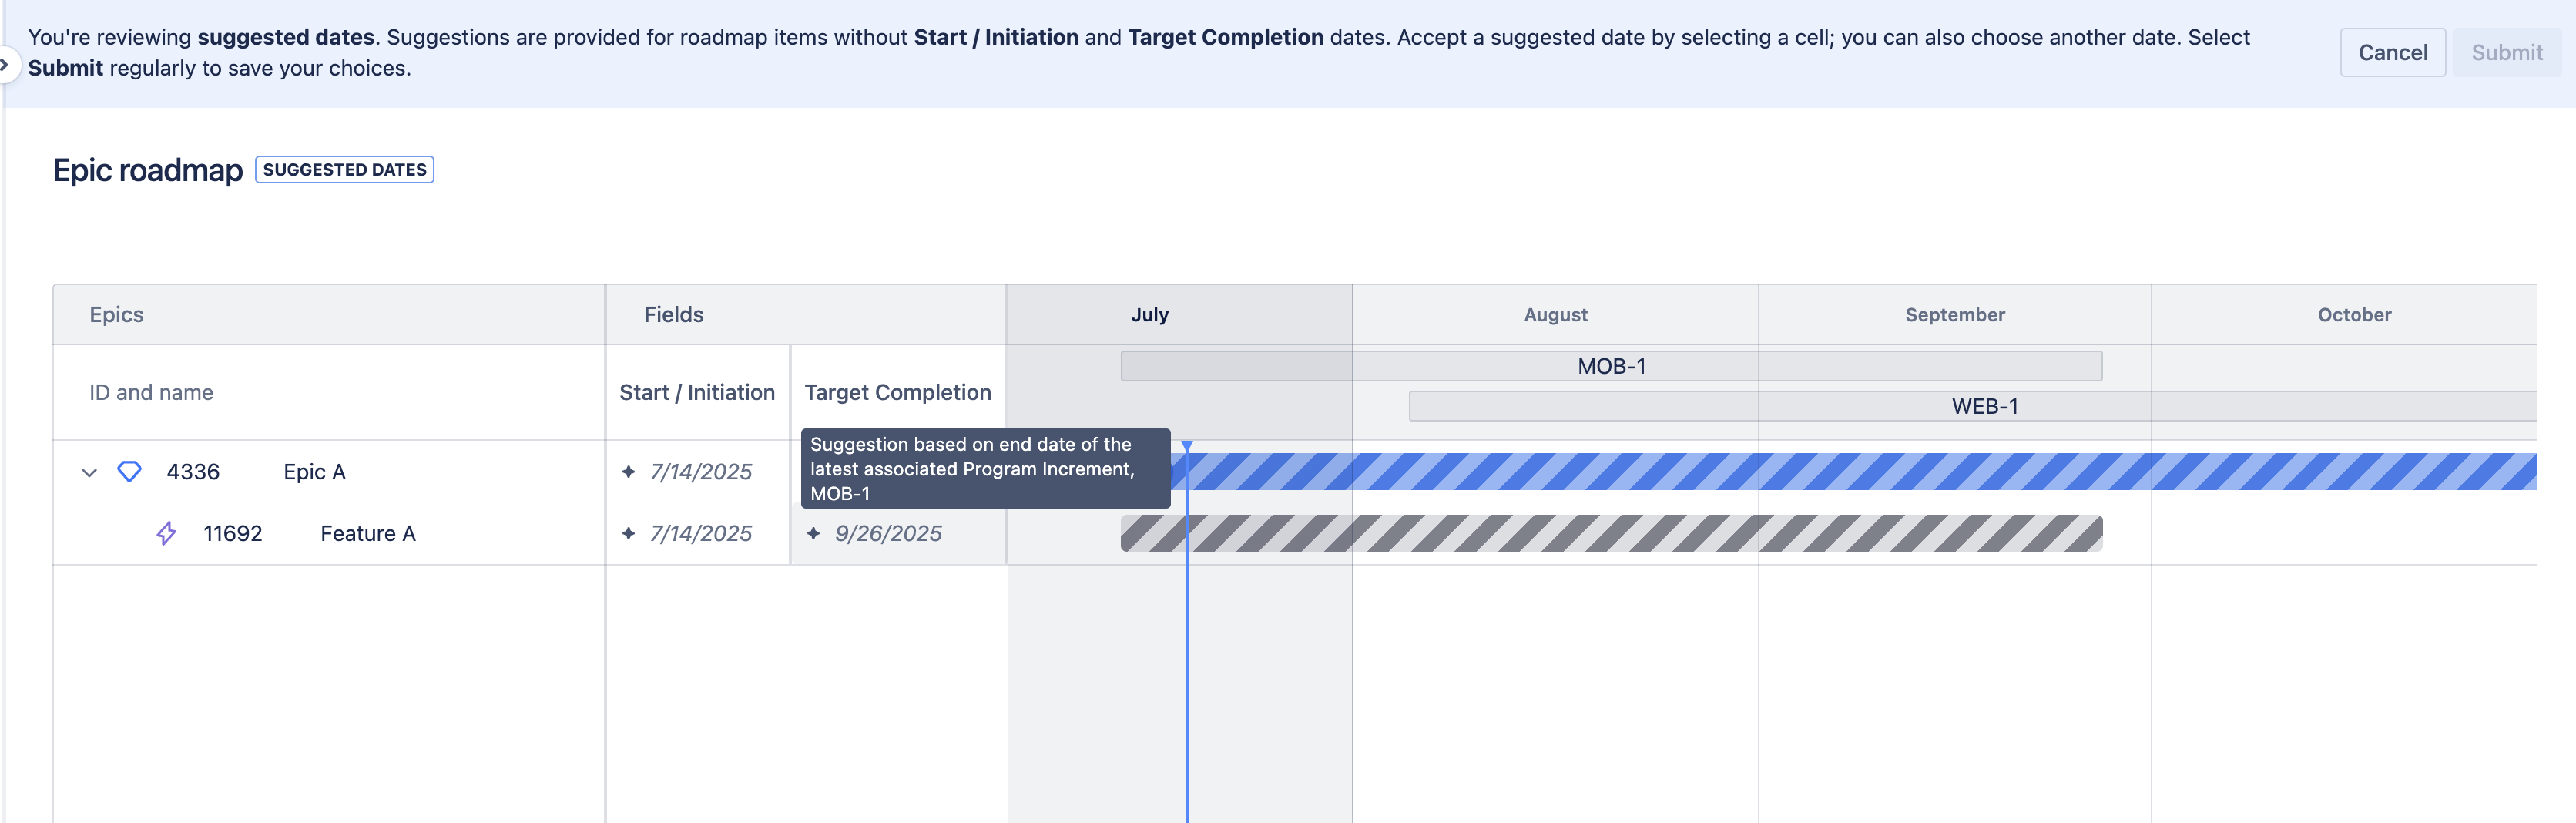Click the August month header
This screenshot has width=2576, height=823.
tap(1555, 314)
